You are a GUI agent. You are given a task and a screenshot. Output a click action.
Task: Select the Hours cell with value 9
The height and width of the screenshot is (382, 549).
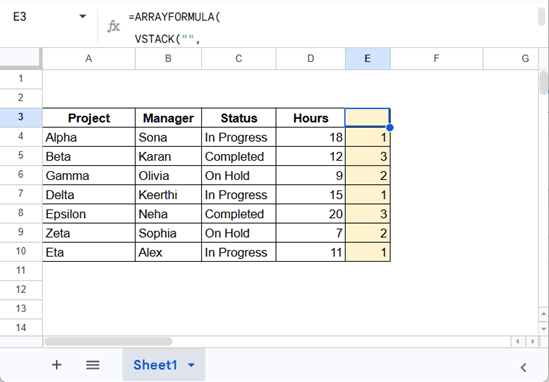311,175
